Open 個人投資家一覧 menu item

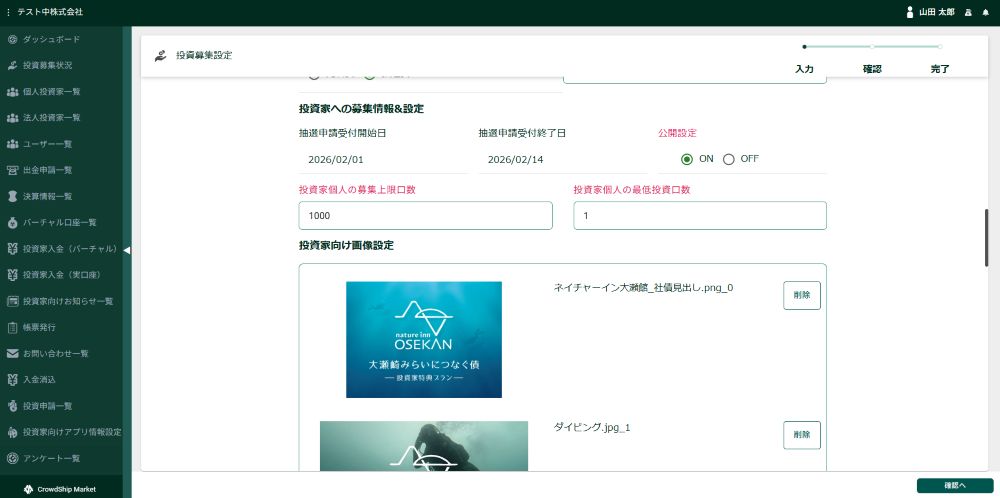point(52,92)
